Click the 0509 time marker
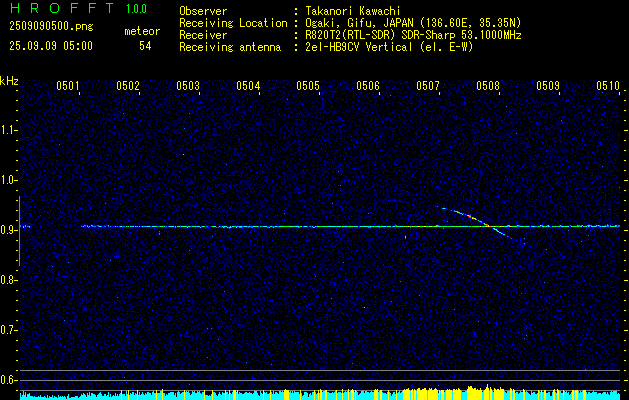 coord(548,85)
